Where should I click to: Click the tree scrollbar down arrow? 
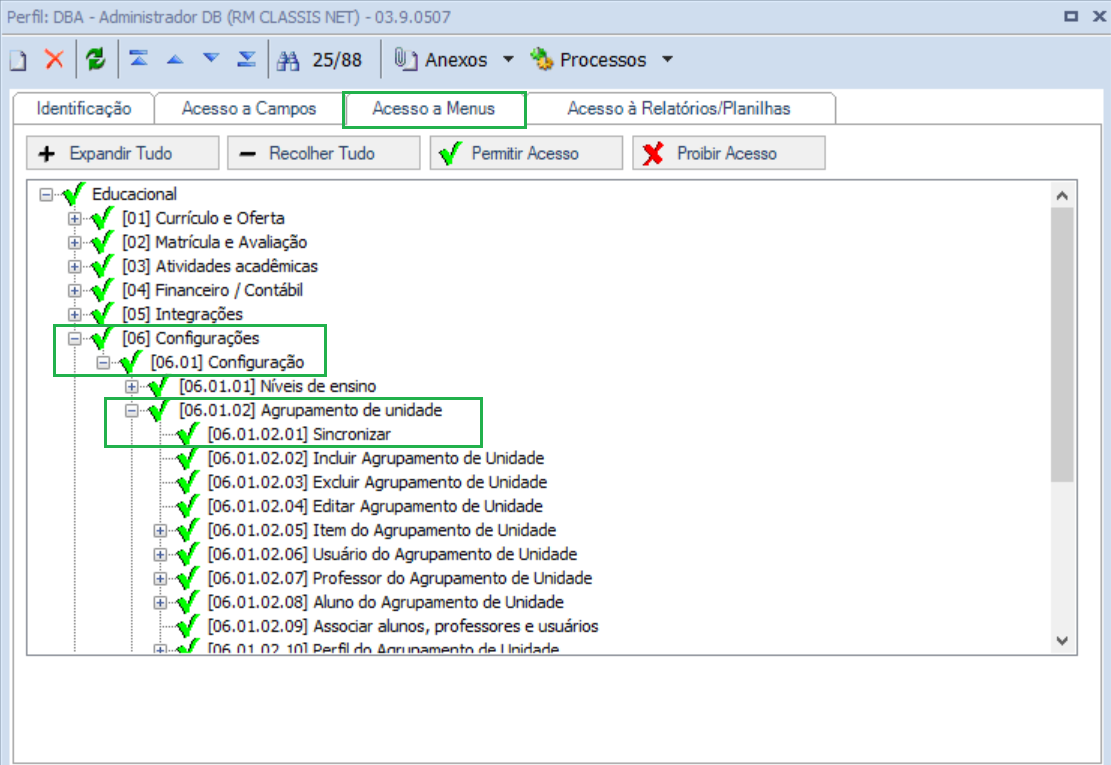coord(1062,640)
